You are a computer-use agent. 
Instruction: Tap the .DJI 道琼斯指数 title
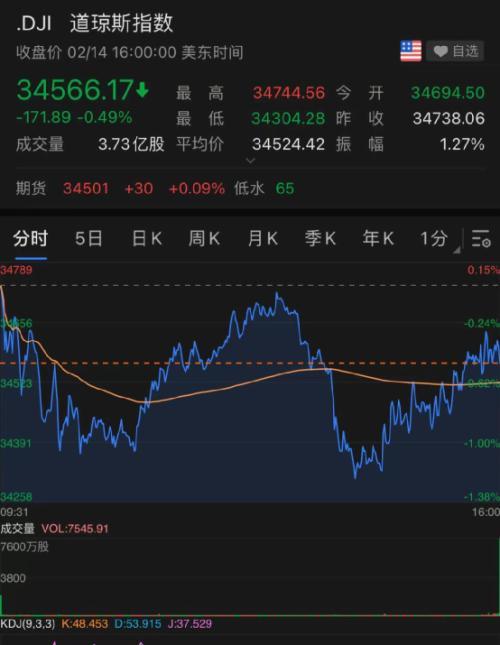click(x=95, y=23)
